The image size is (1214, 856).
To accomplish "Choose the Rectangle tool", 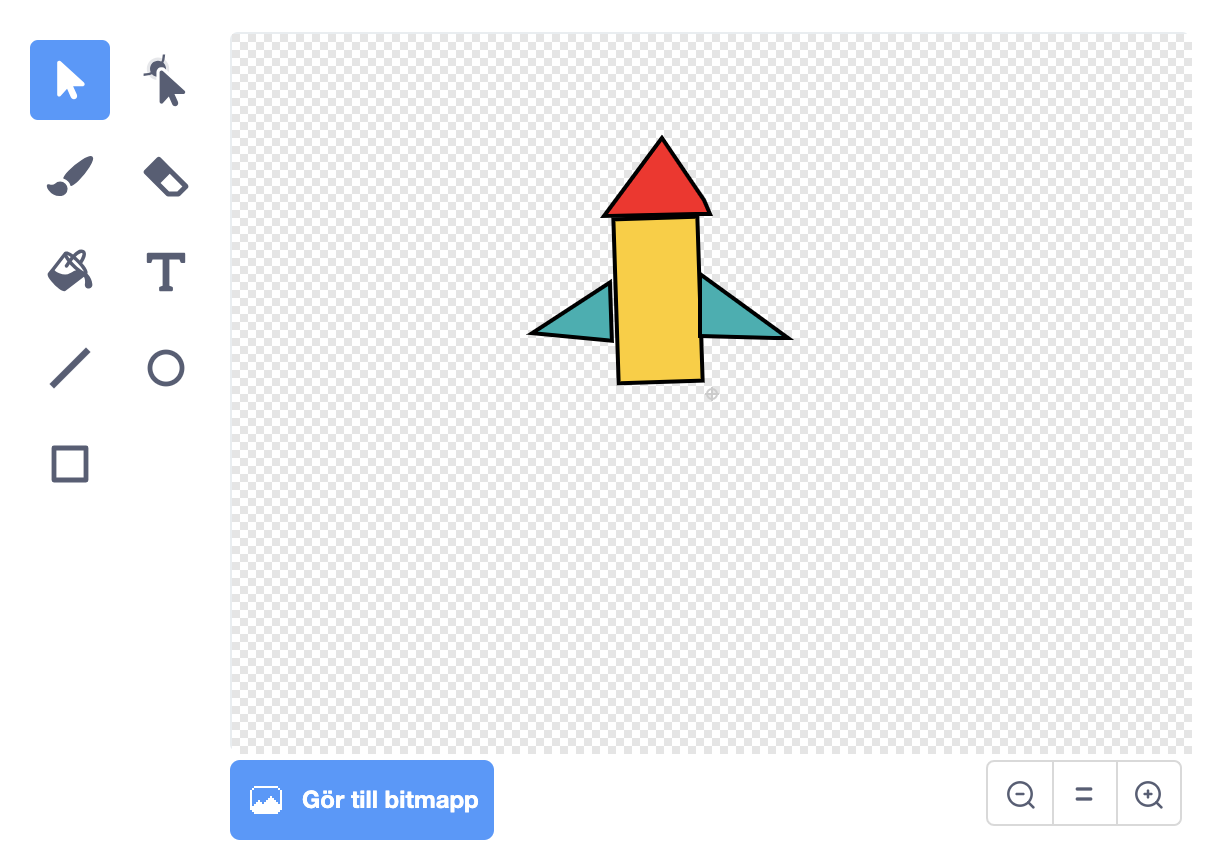I will tap(70, 464).
